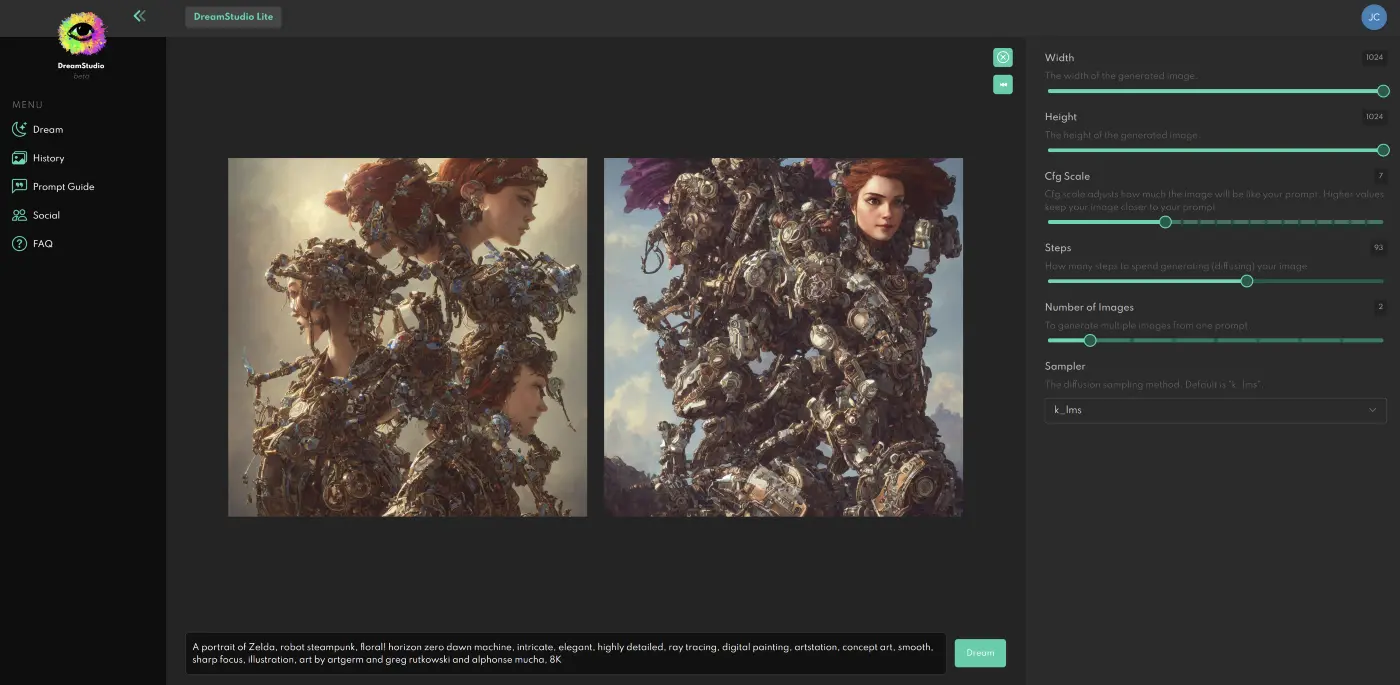The image size is (1400, 685).
Task: Click the DreamStudio Lite tab
Action: coord(233,17)
